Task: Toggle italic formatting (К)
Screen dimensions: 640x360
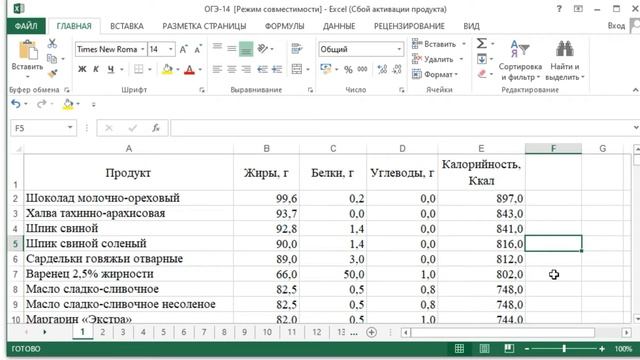Action: 96,69
